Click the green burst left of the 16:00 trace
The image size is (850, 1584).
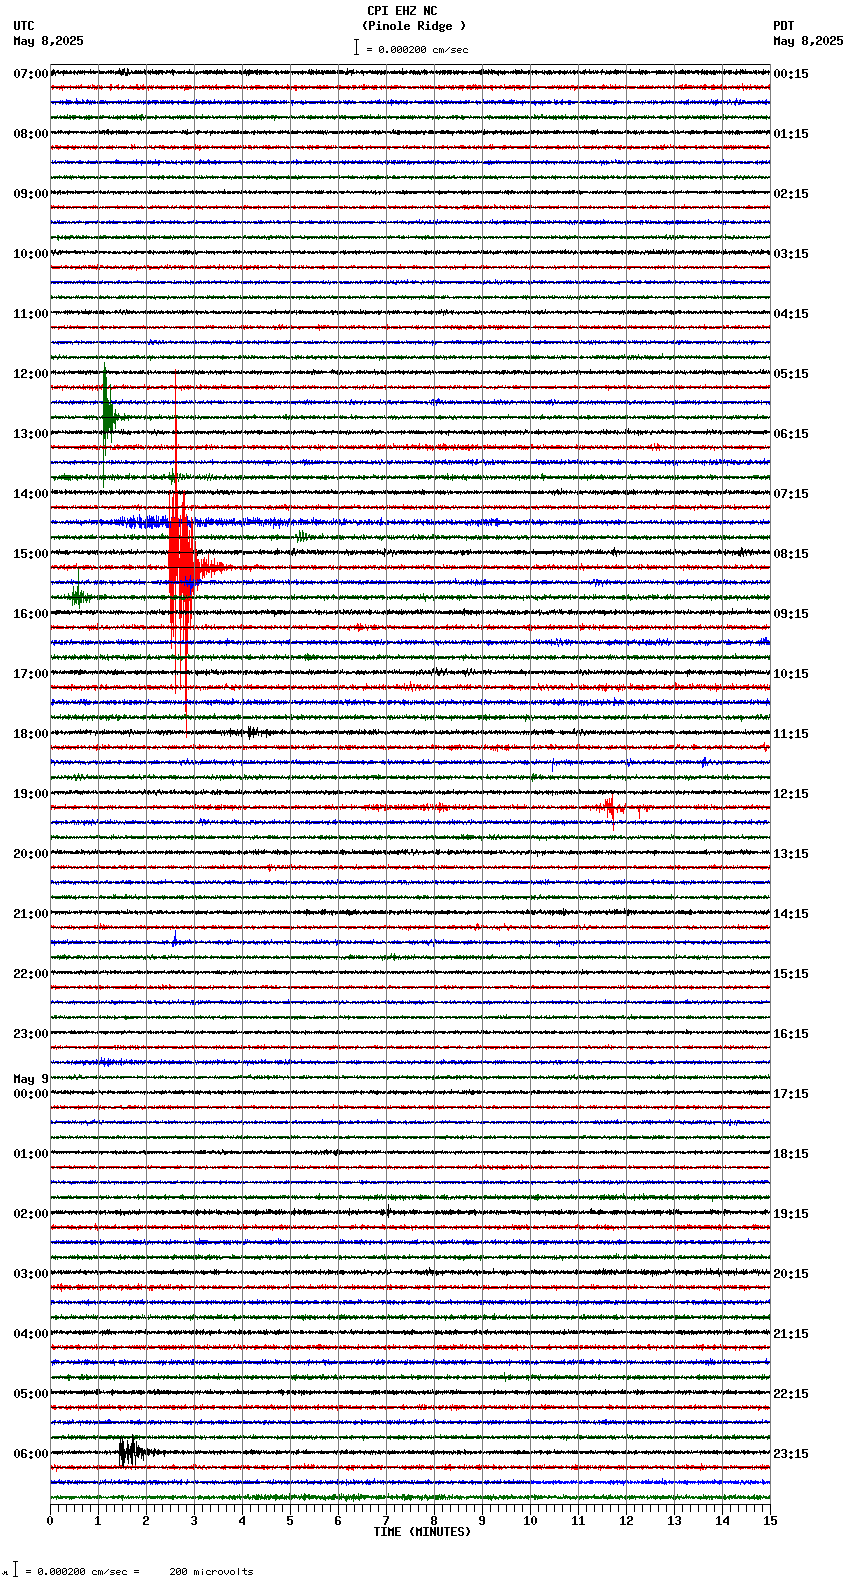pyautogui.click(x=78, y=595)
